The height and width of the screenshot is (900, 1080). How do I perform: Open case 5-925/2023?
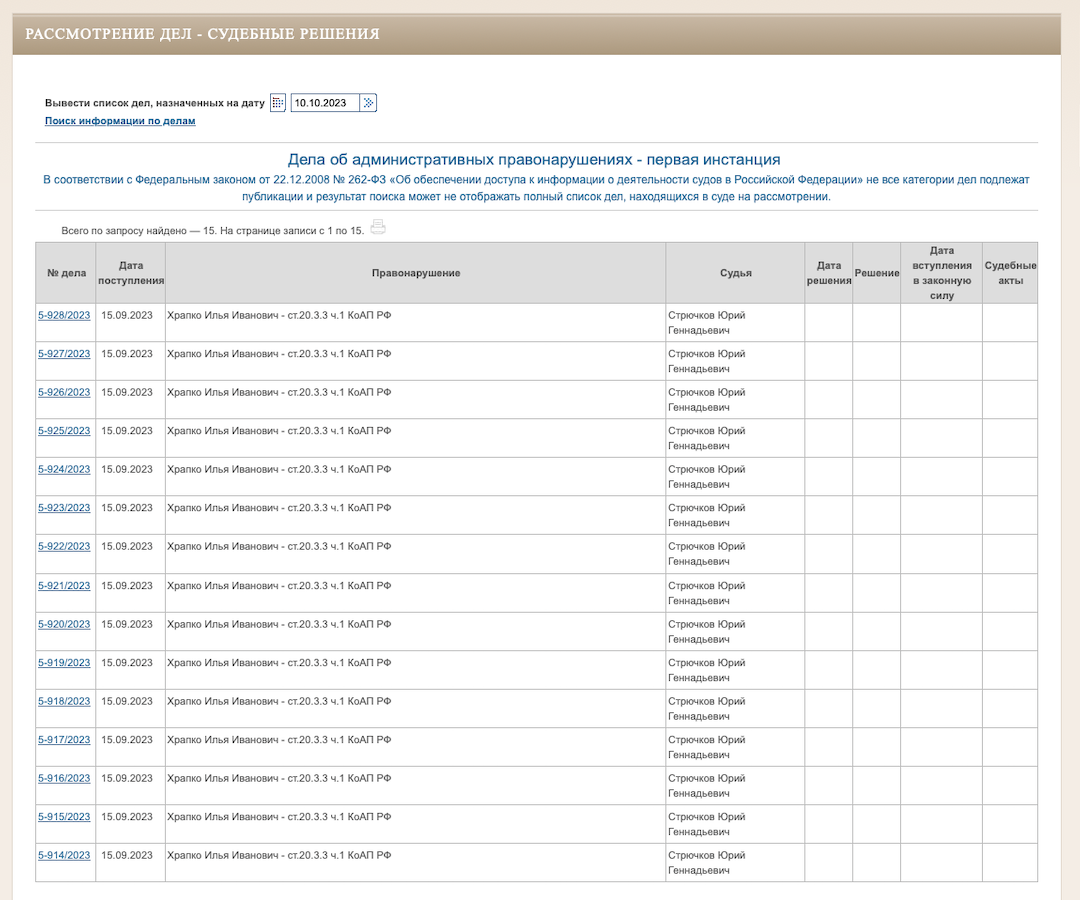click(x=64, y=431)
